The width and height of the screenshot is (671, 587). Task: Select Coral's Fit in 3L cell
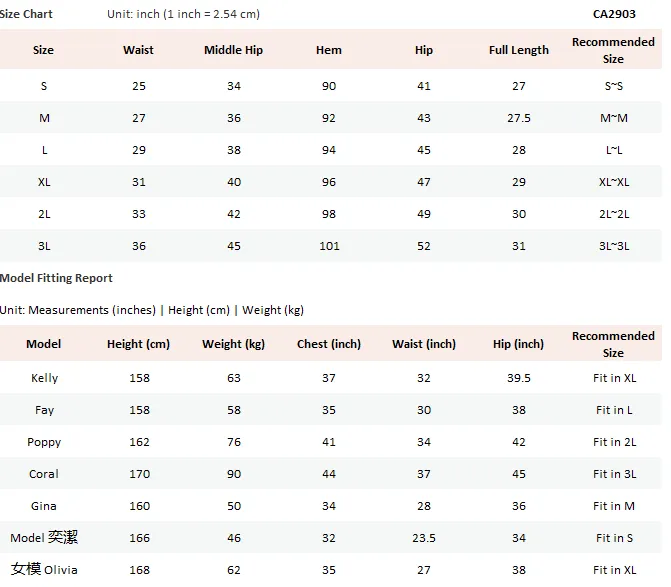(x=615, y=474)
